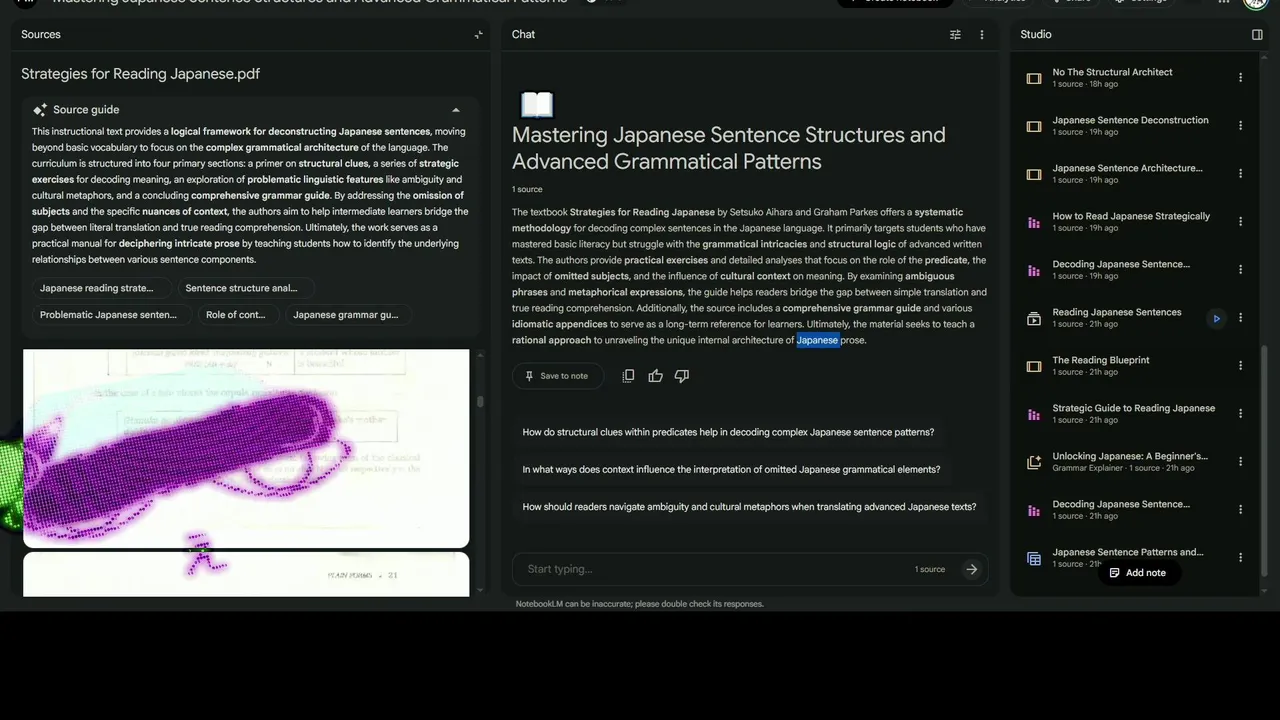Open options for Japanese Sentence Deconstruction
Image resolution: width=1280 pixels, height=720 pixels.
(x=1241, y=126)
